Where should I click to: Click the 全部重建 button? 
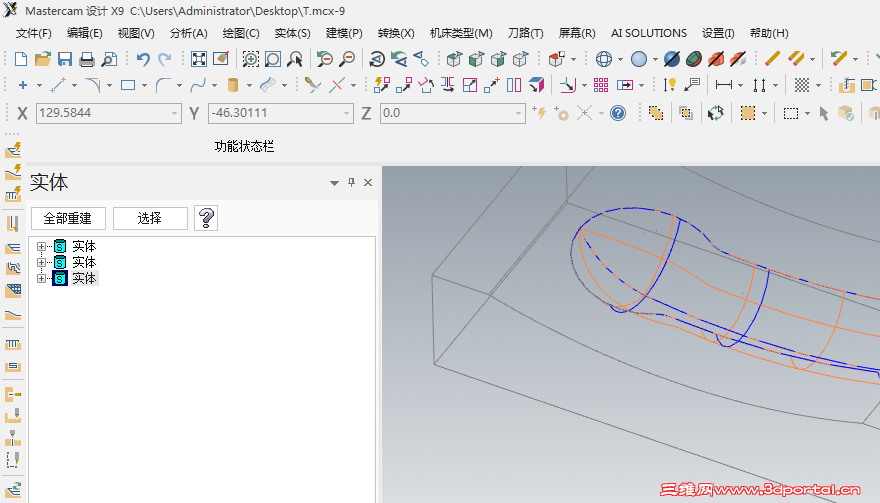point(68,218)
